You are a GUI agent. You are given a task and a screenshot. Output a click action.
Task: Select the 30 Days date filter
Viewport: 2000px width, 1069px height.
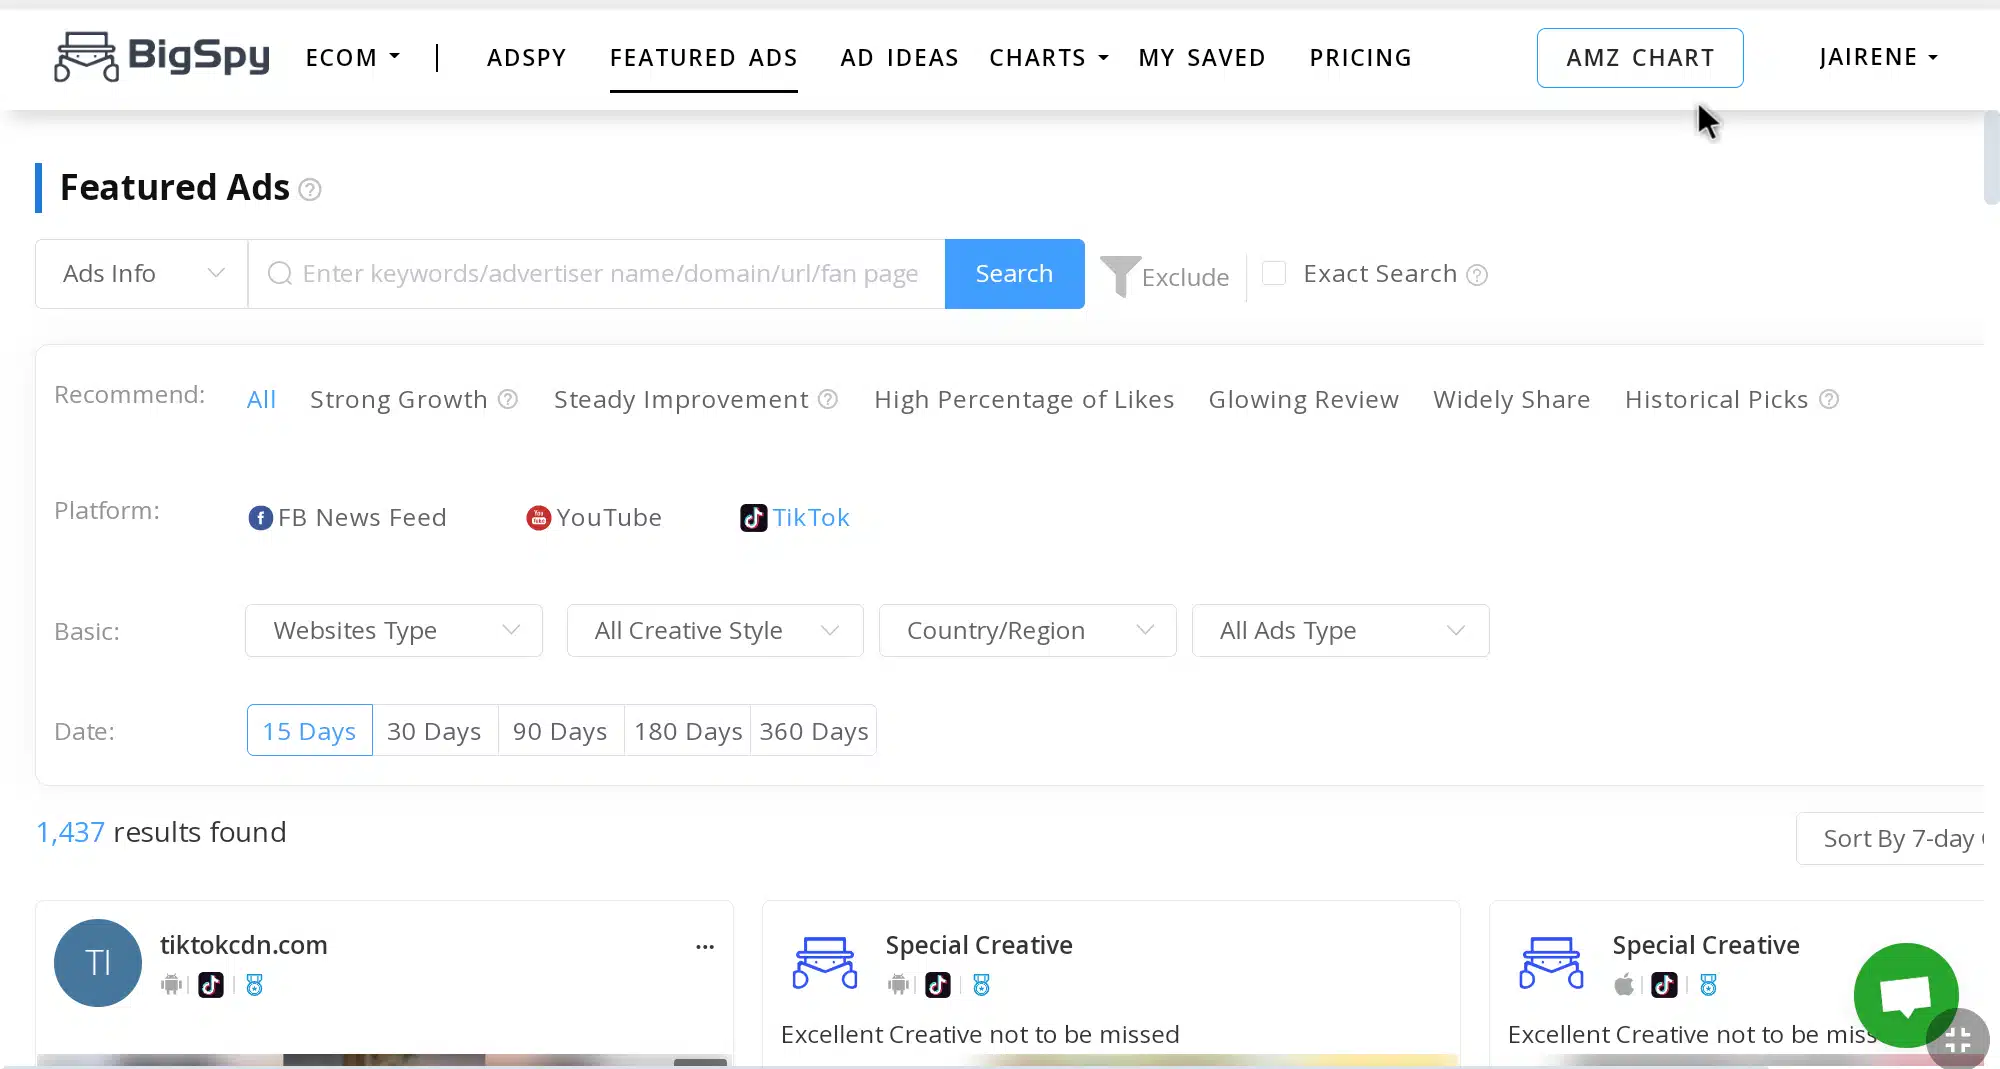[434, 731]
